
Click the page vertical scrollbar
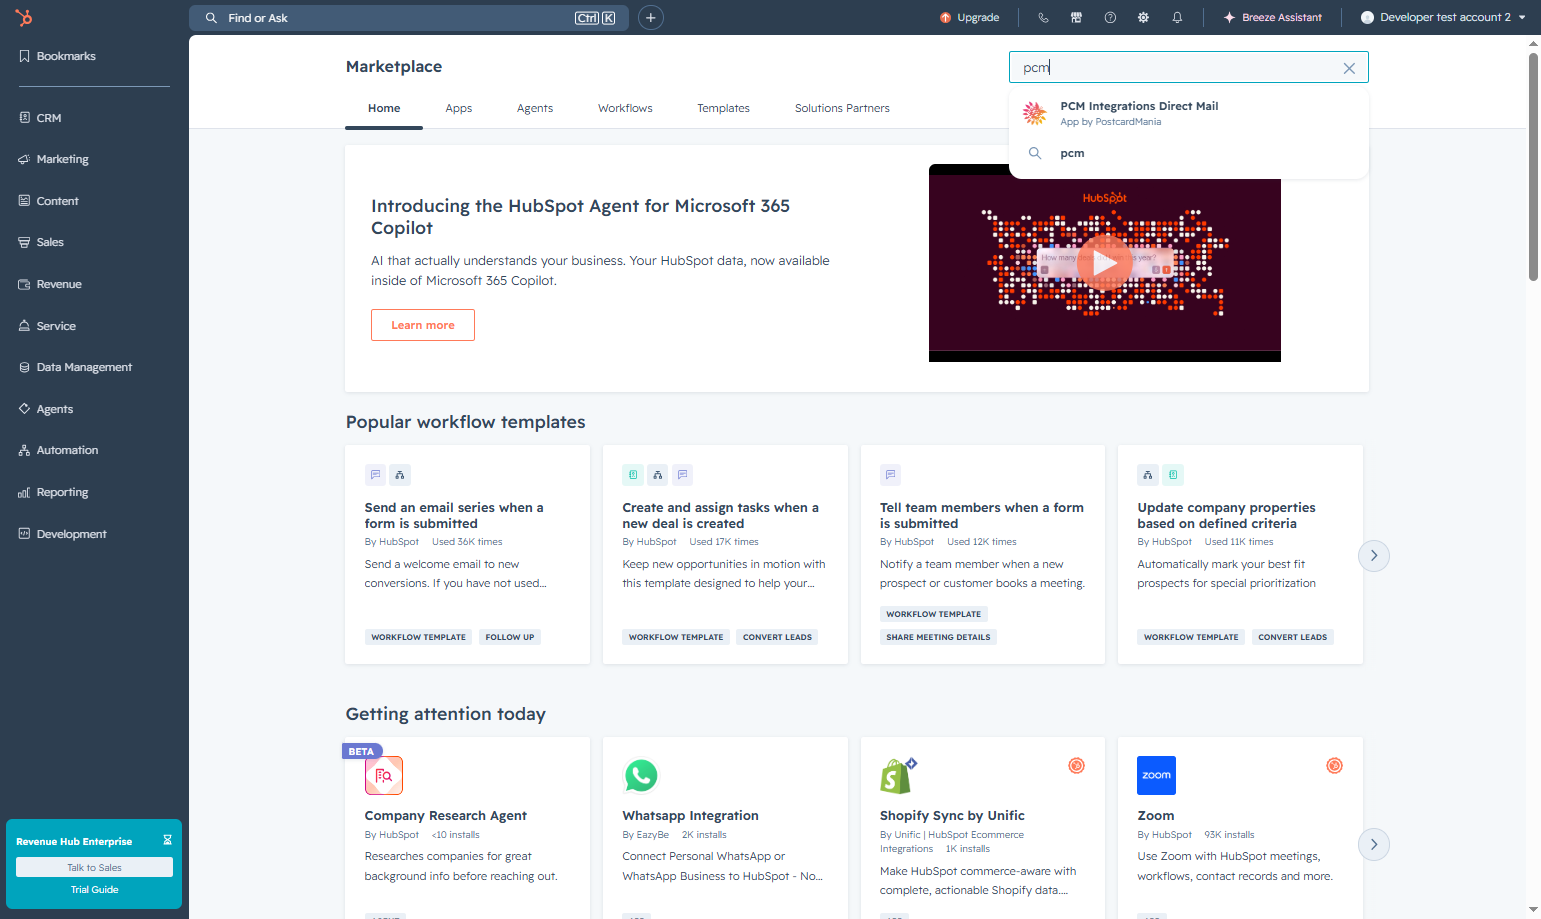click(x=1533, y=165)
